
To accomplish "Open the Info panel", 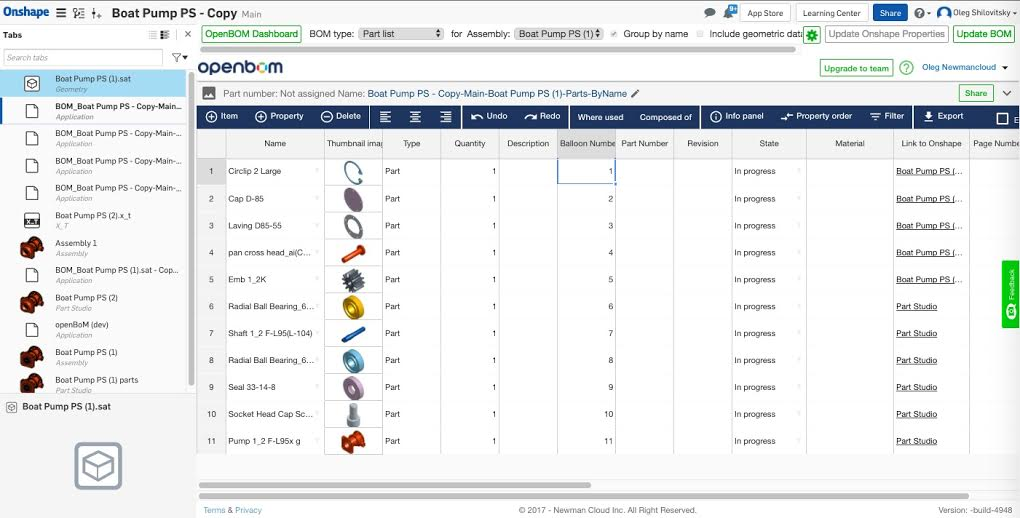I will [736, 116].
